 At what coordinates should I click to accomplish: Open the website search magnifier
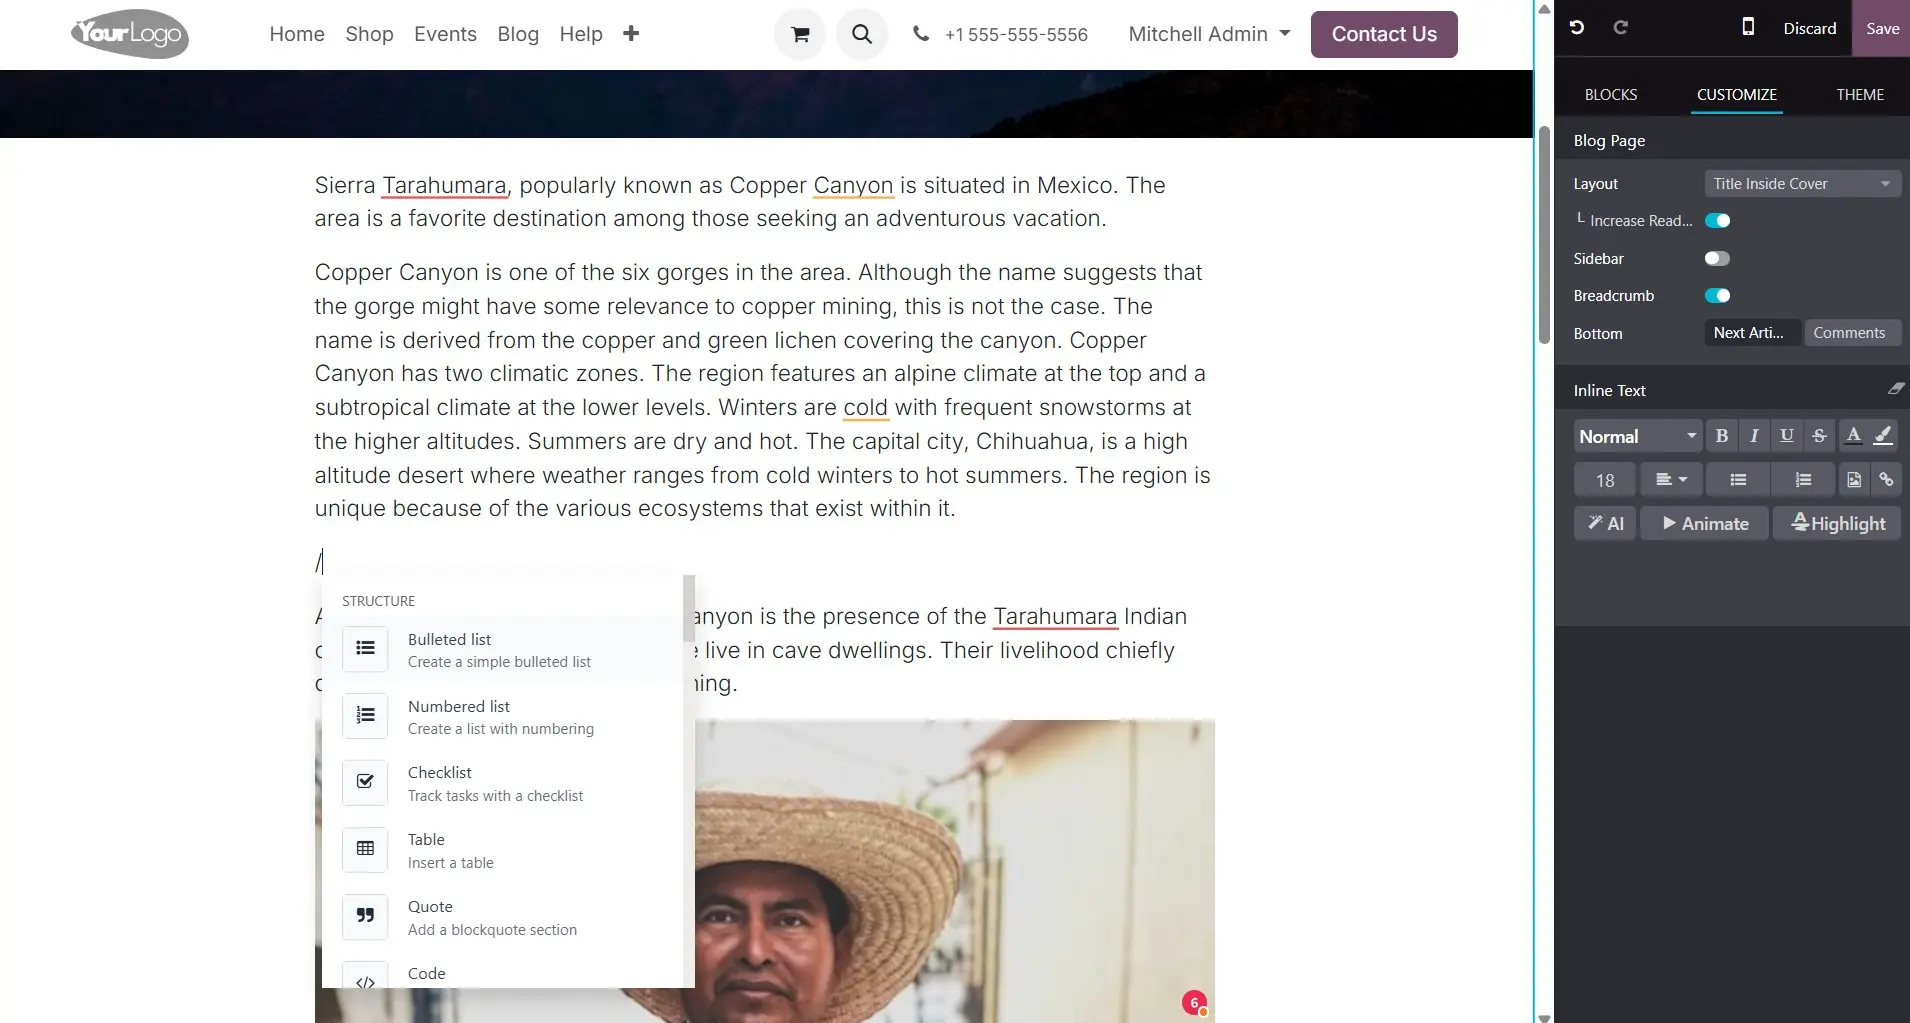click(x=862, y=34)
